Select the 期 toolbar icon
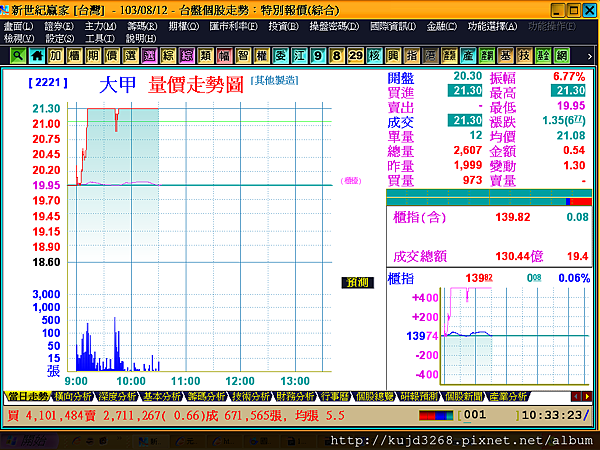The image size is (600, 450). click(93, 56)
